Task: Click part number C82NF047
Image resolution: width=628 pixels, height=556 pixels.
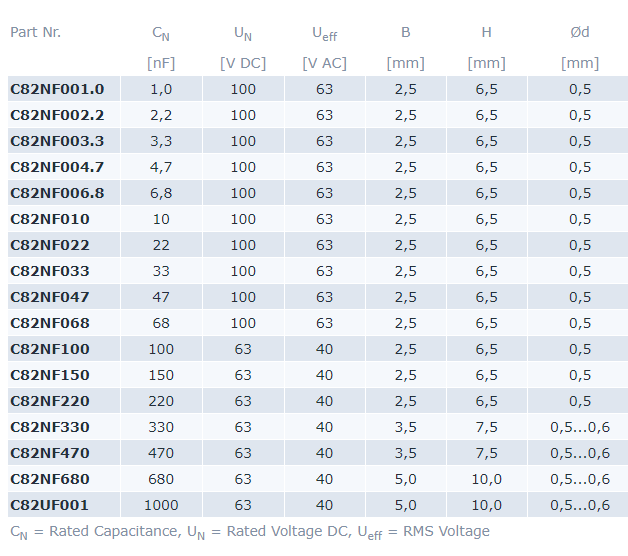Action: [50, 297]
